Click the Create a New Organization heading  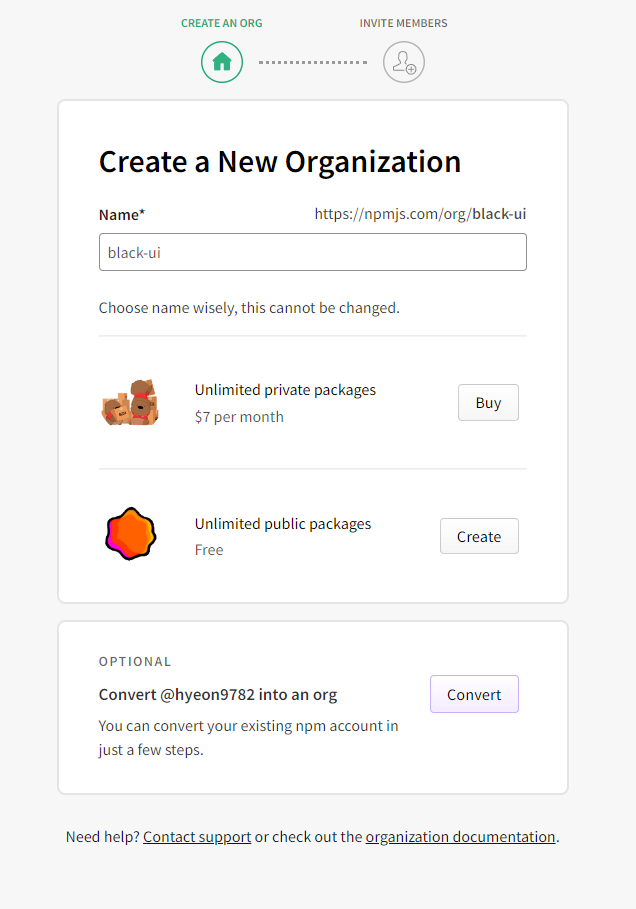(x=280, y=162)
